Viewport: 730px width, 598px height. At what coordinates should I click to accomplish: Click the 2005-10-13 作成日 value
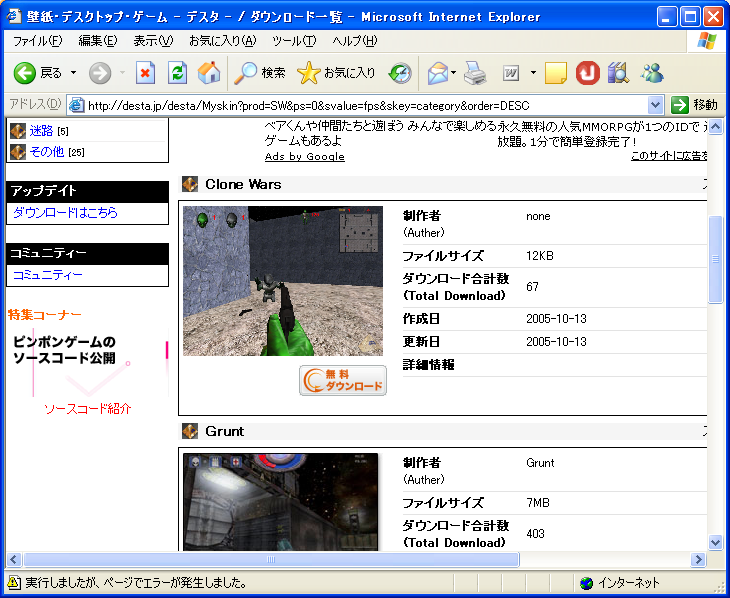tap(556, 319)
